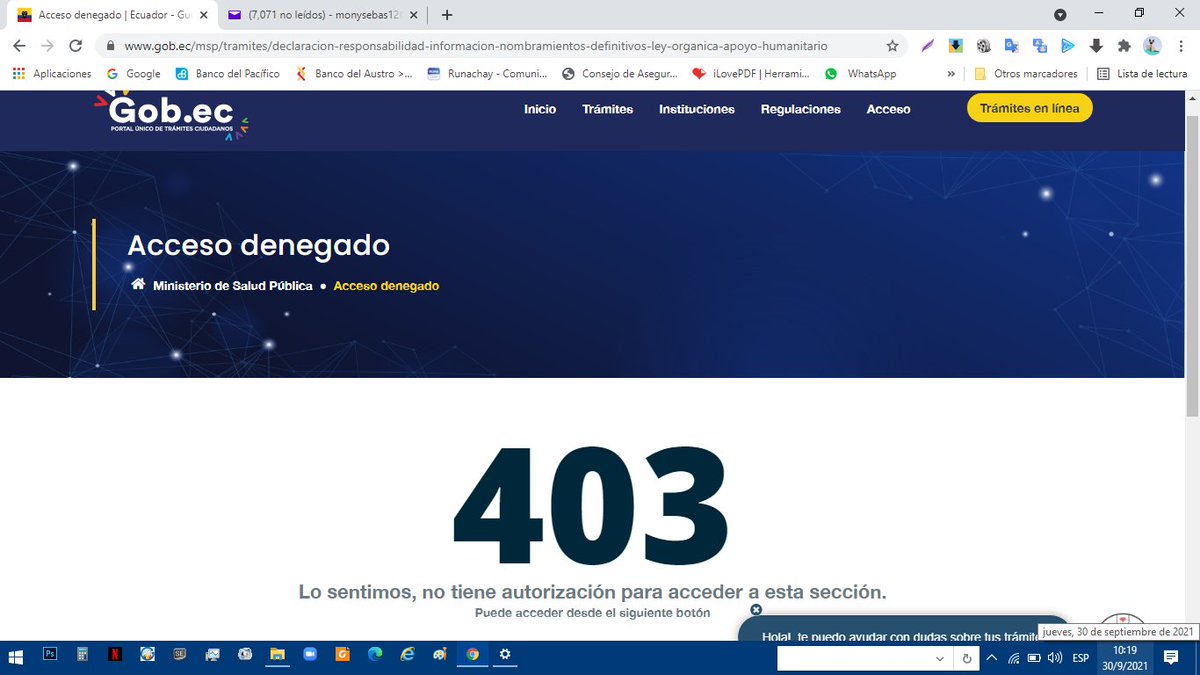
Task: Click the Chrome taskbar icon
Action: tap(472, 655)
